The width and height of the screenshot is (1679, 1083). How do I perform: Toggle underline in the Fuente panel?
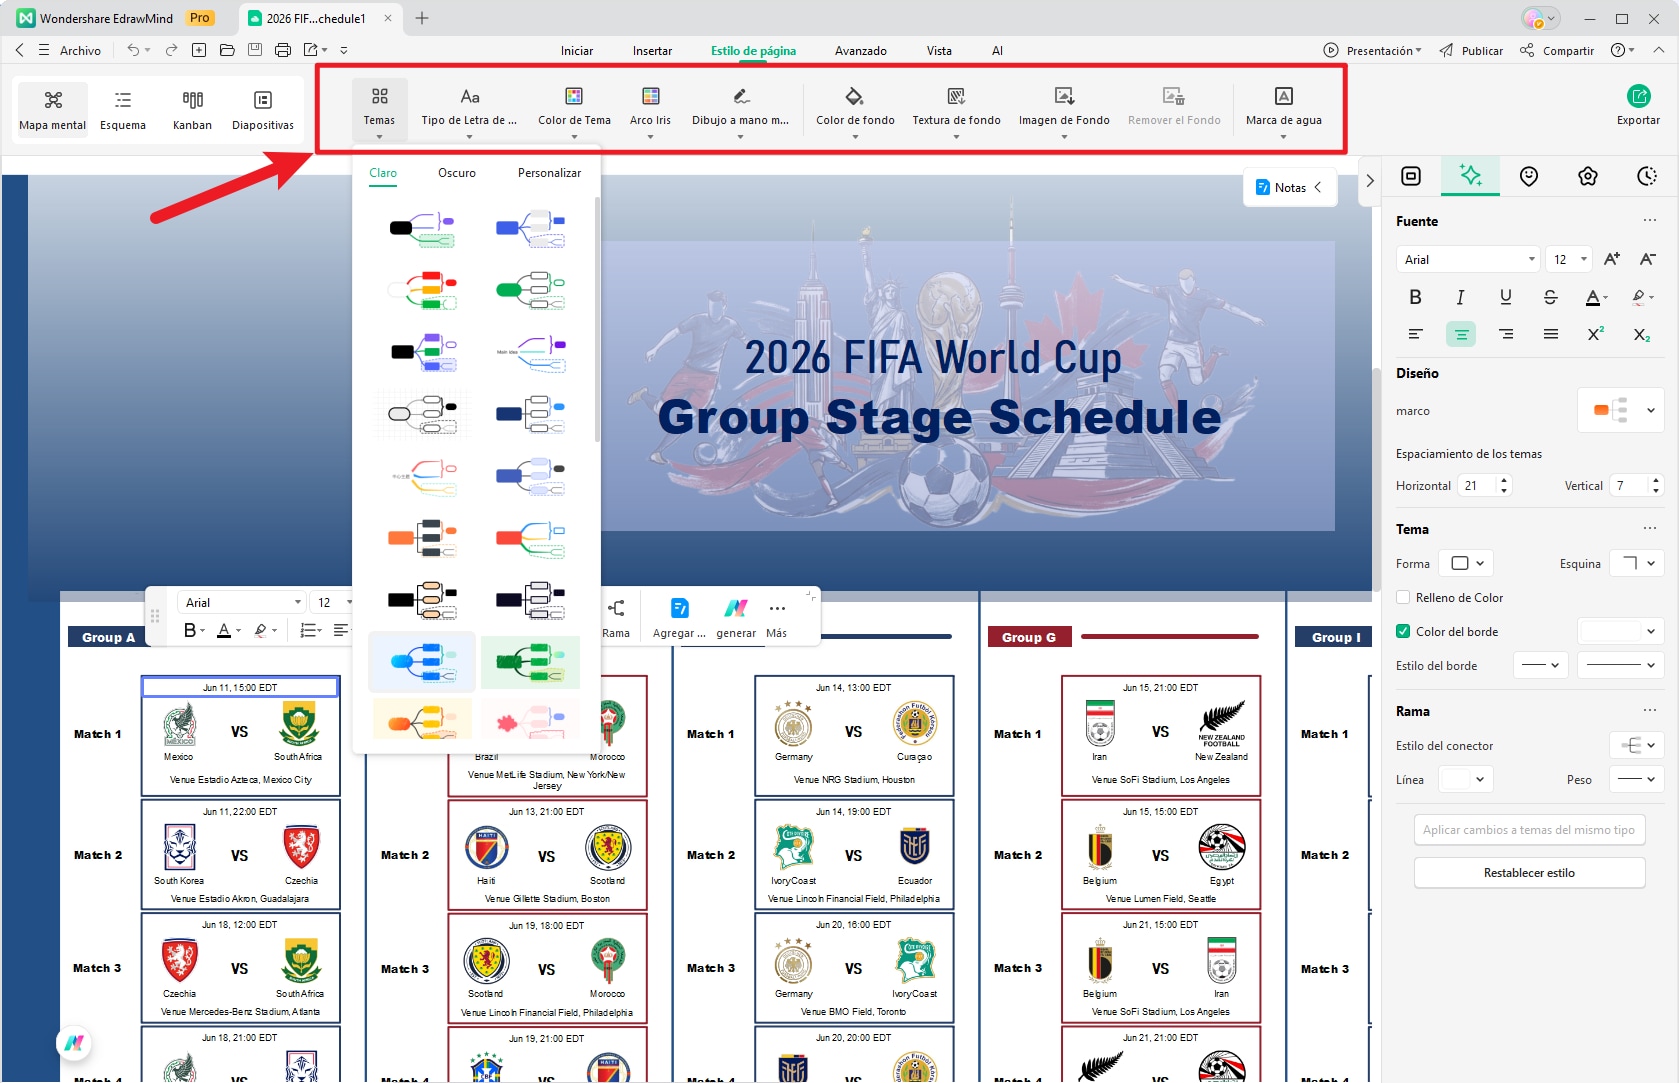pyautogui.click(x=1505, y=297)
